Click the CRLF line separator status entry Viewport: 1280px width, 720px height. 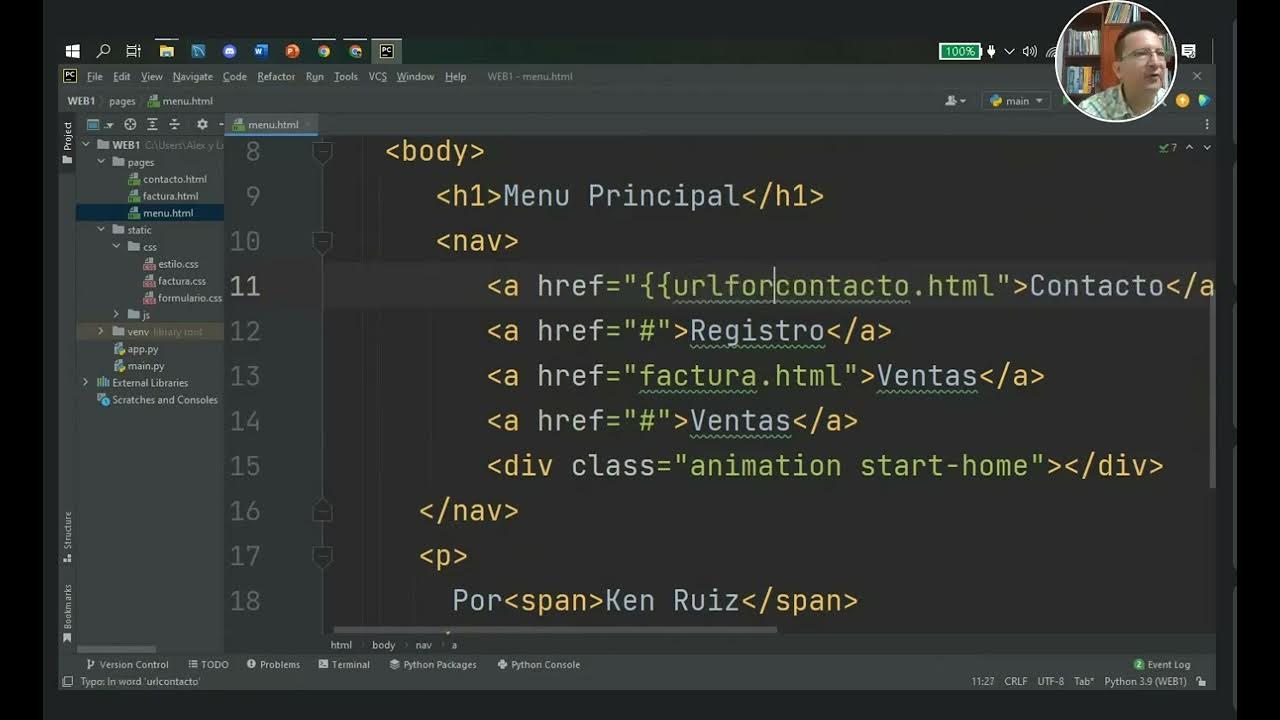(x=1015, y=681)
